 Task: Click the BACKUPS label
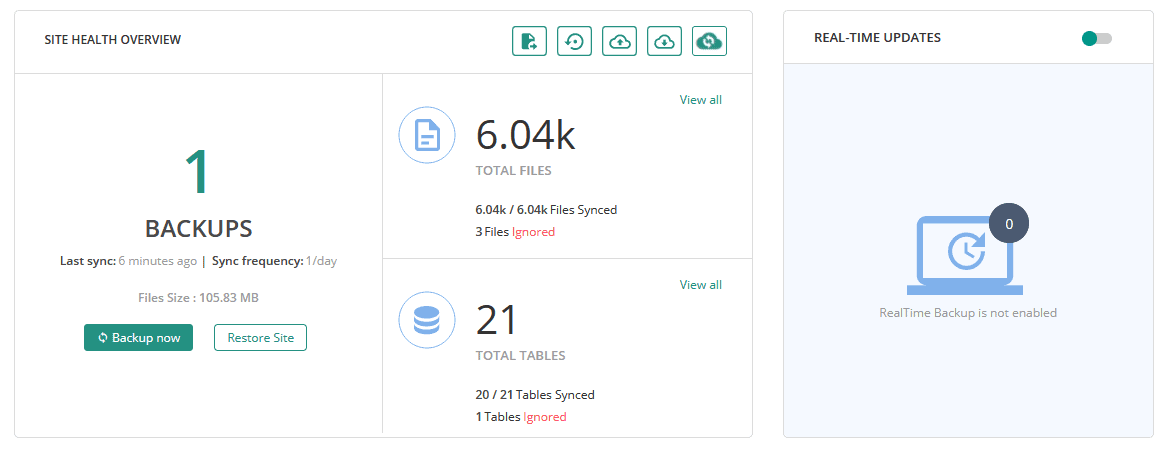point(198,229)
